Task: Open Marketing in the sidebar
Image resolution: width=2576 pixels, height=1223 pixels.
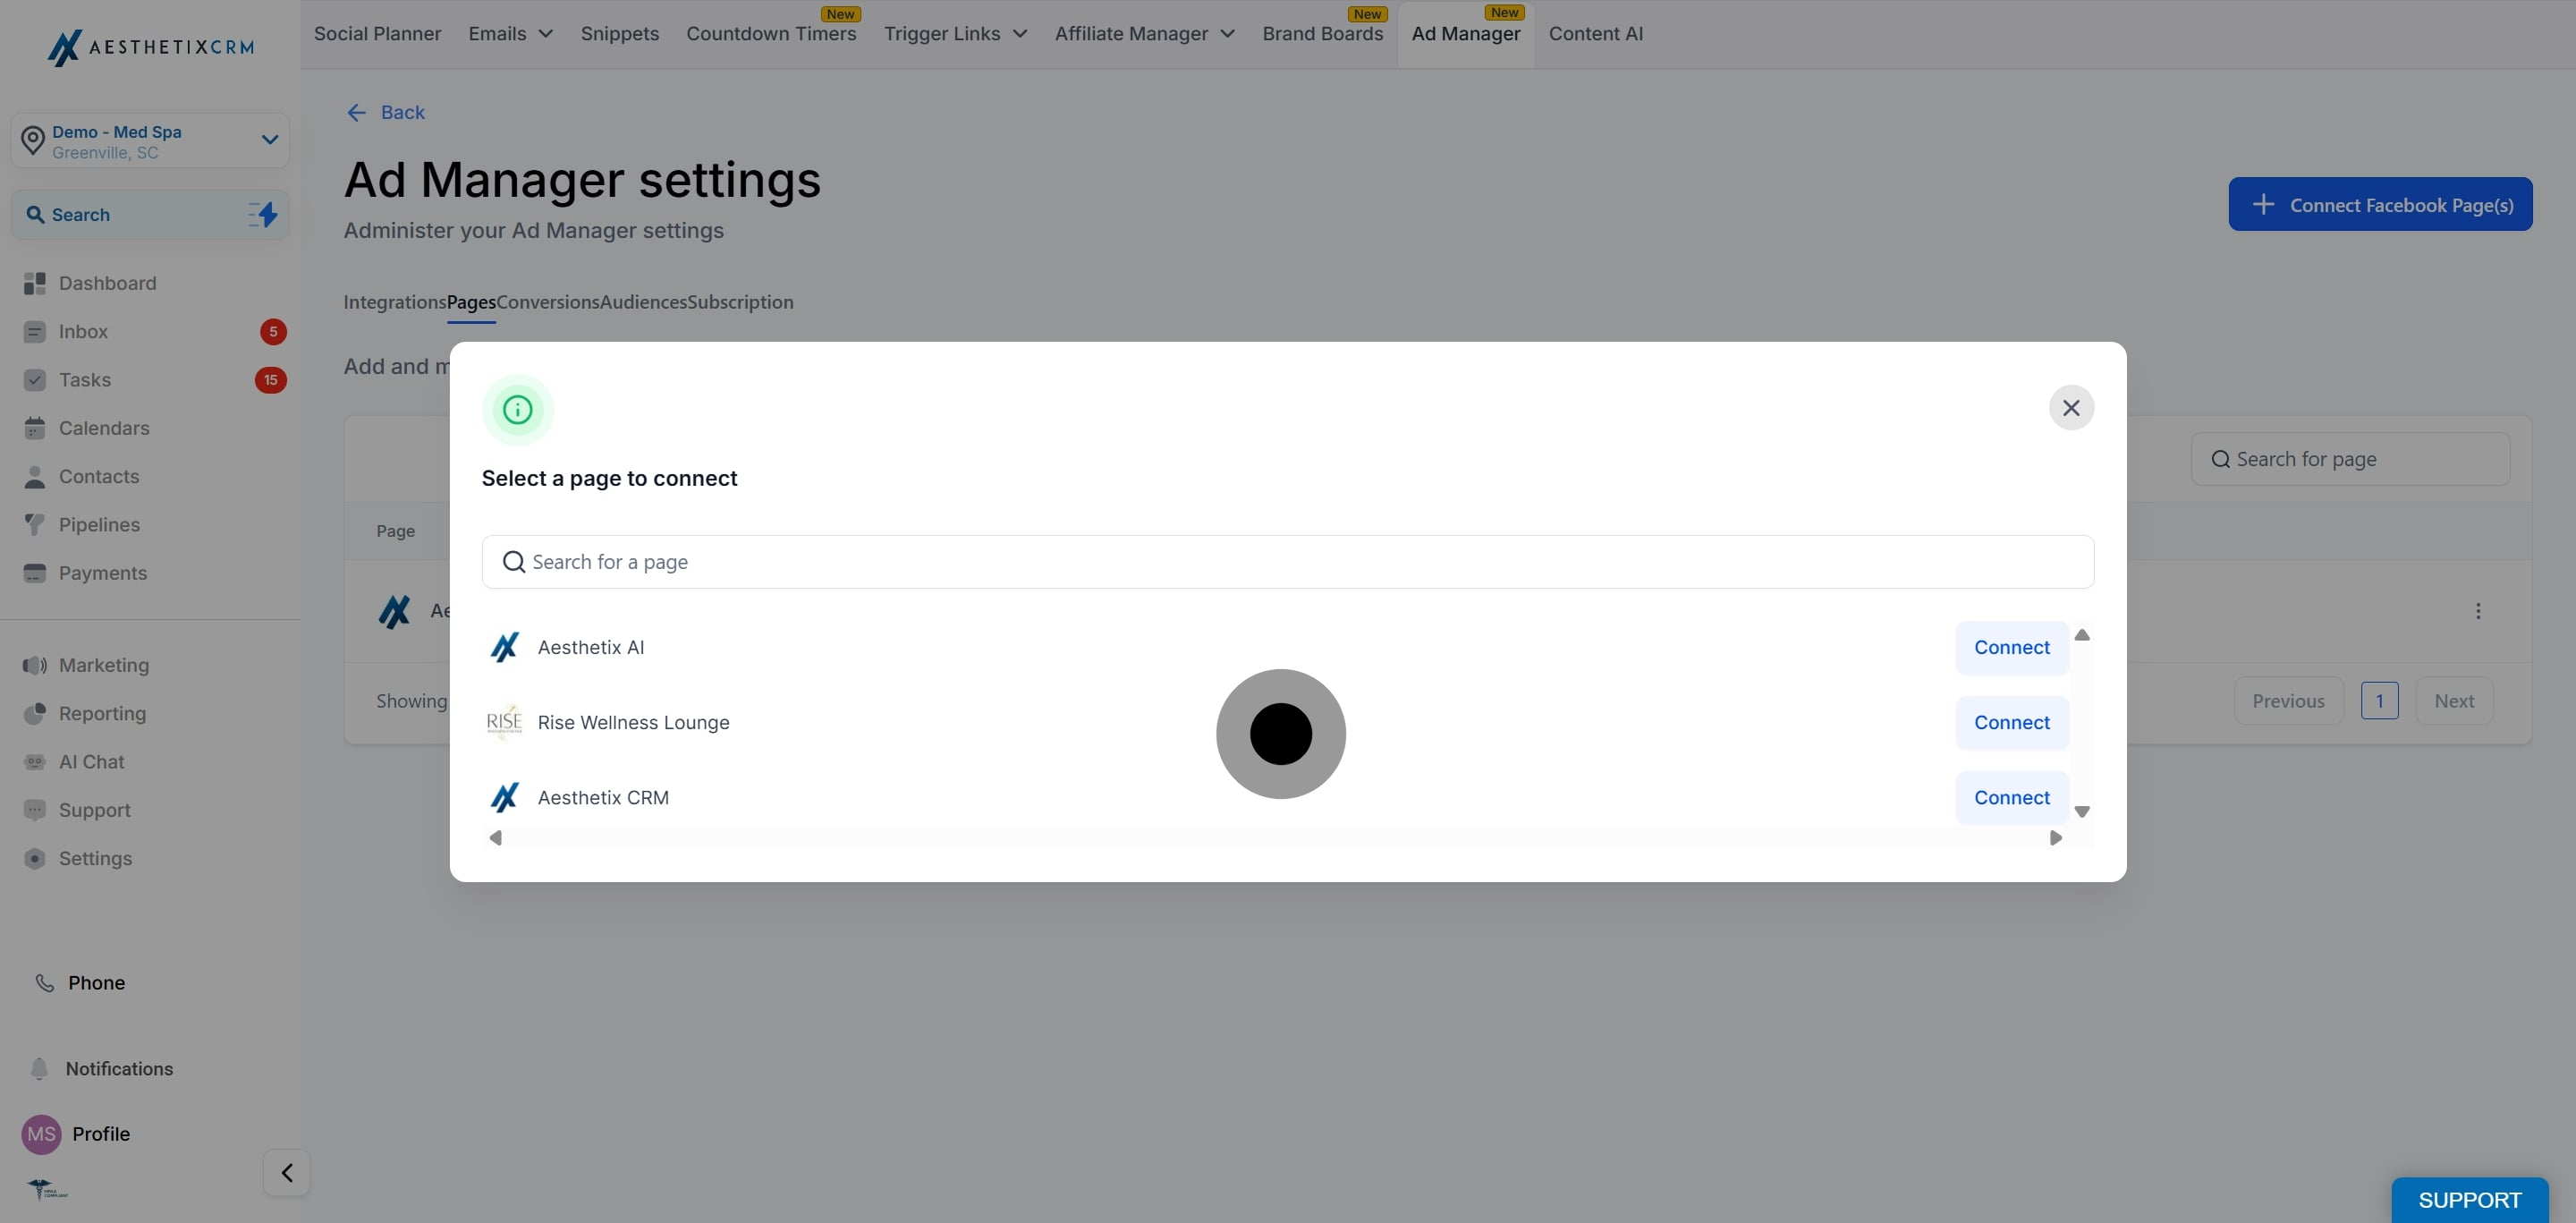Action: 103,665
